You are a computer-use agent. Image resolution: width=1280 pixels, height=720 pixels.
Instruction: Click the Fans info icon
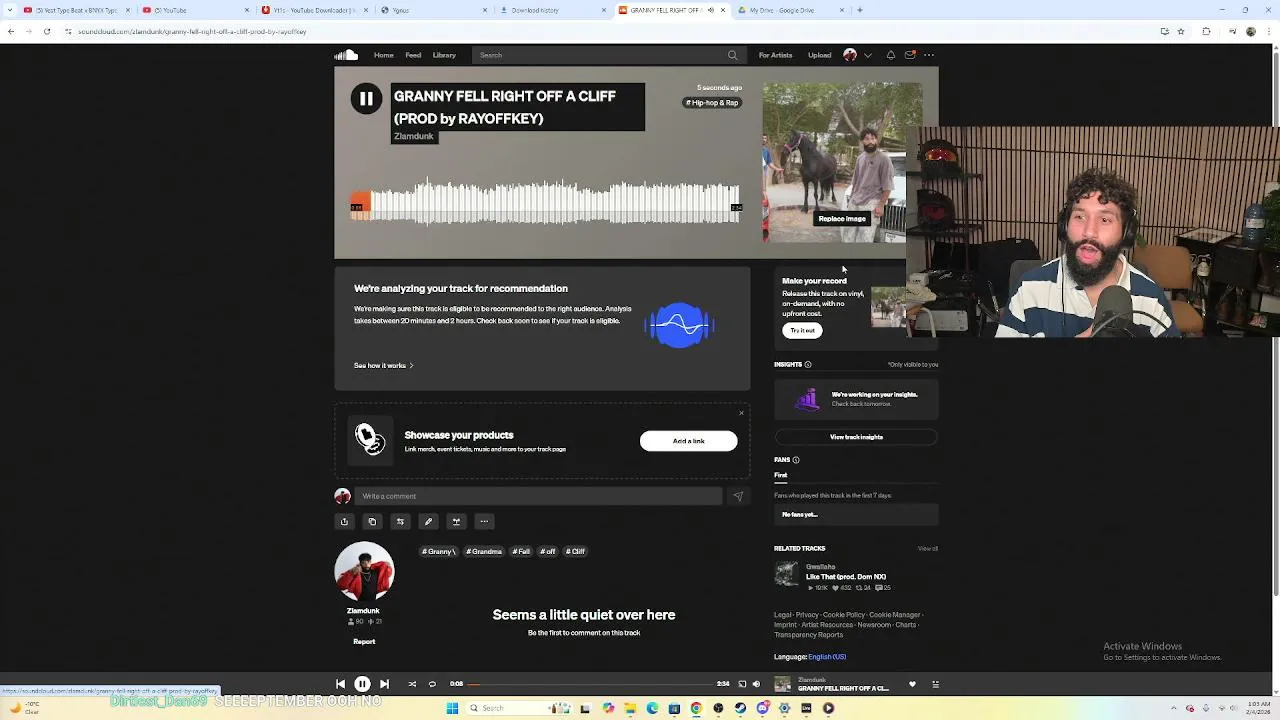tap(796, 460)
